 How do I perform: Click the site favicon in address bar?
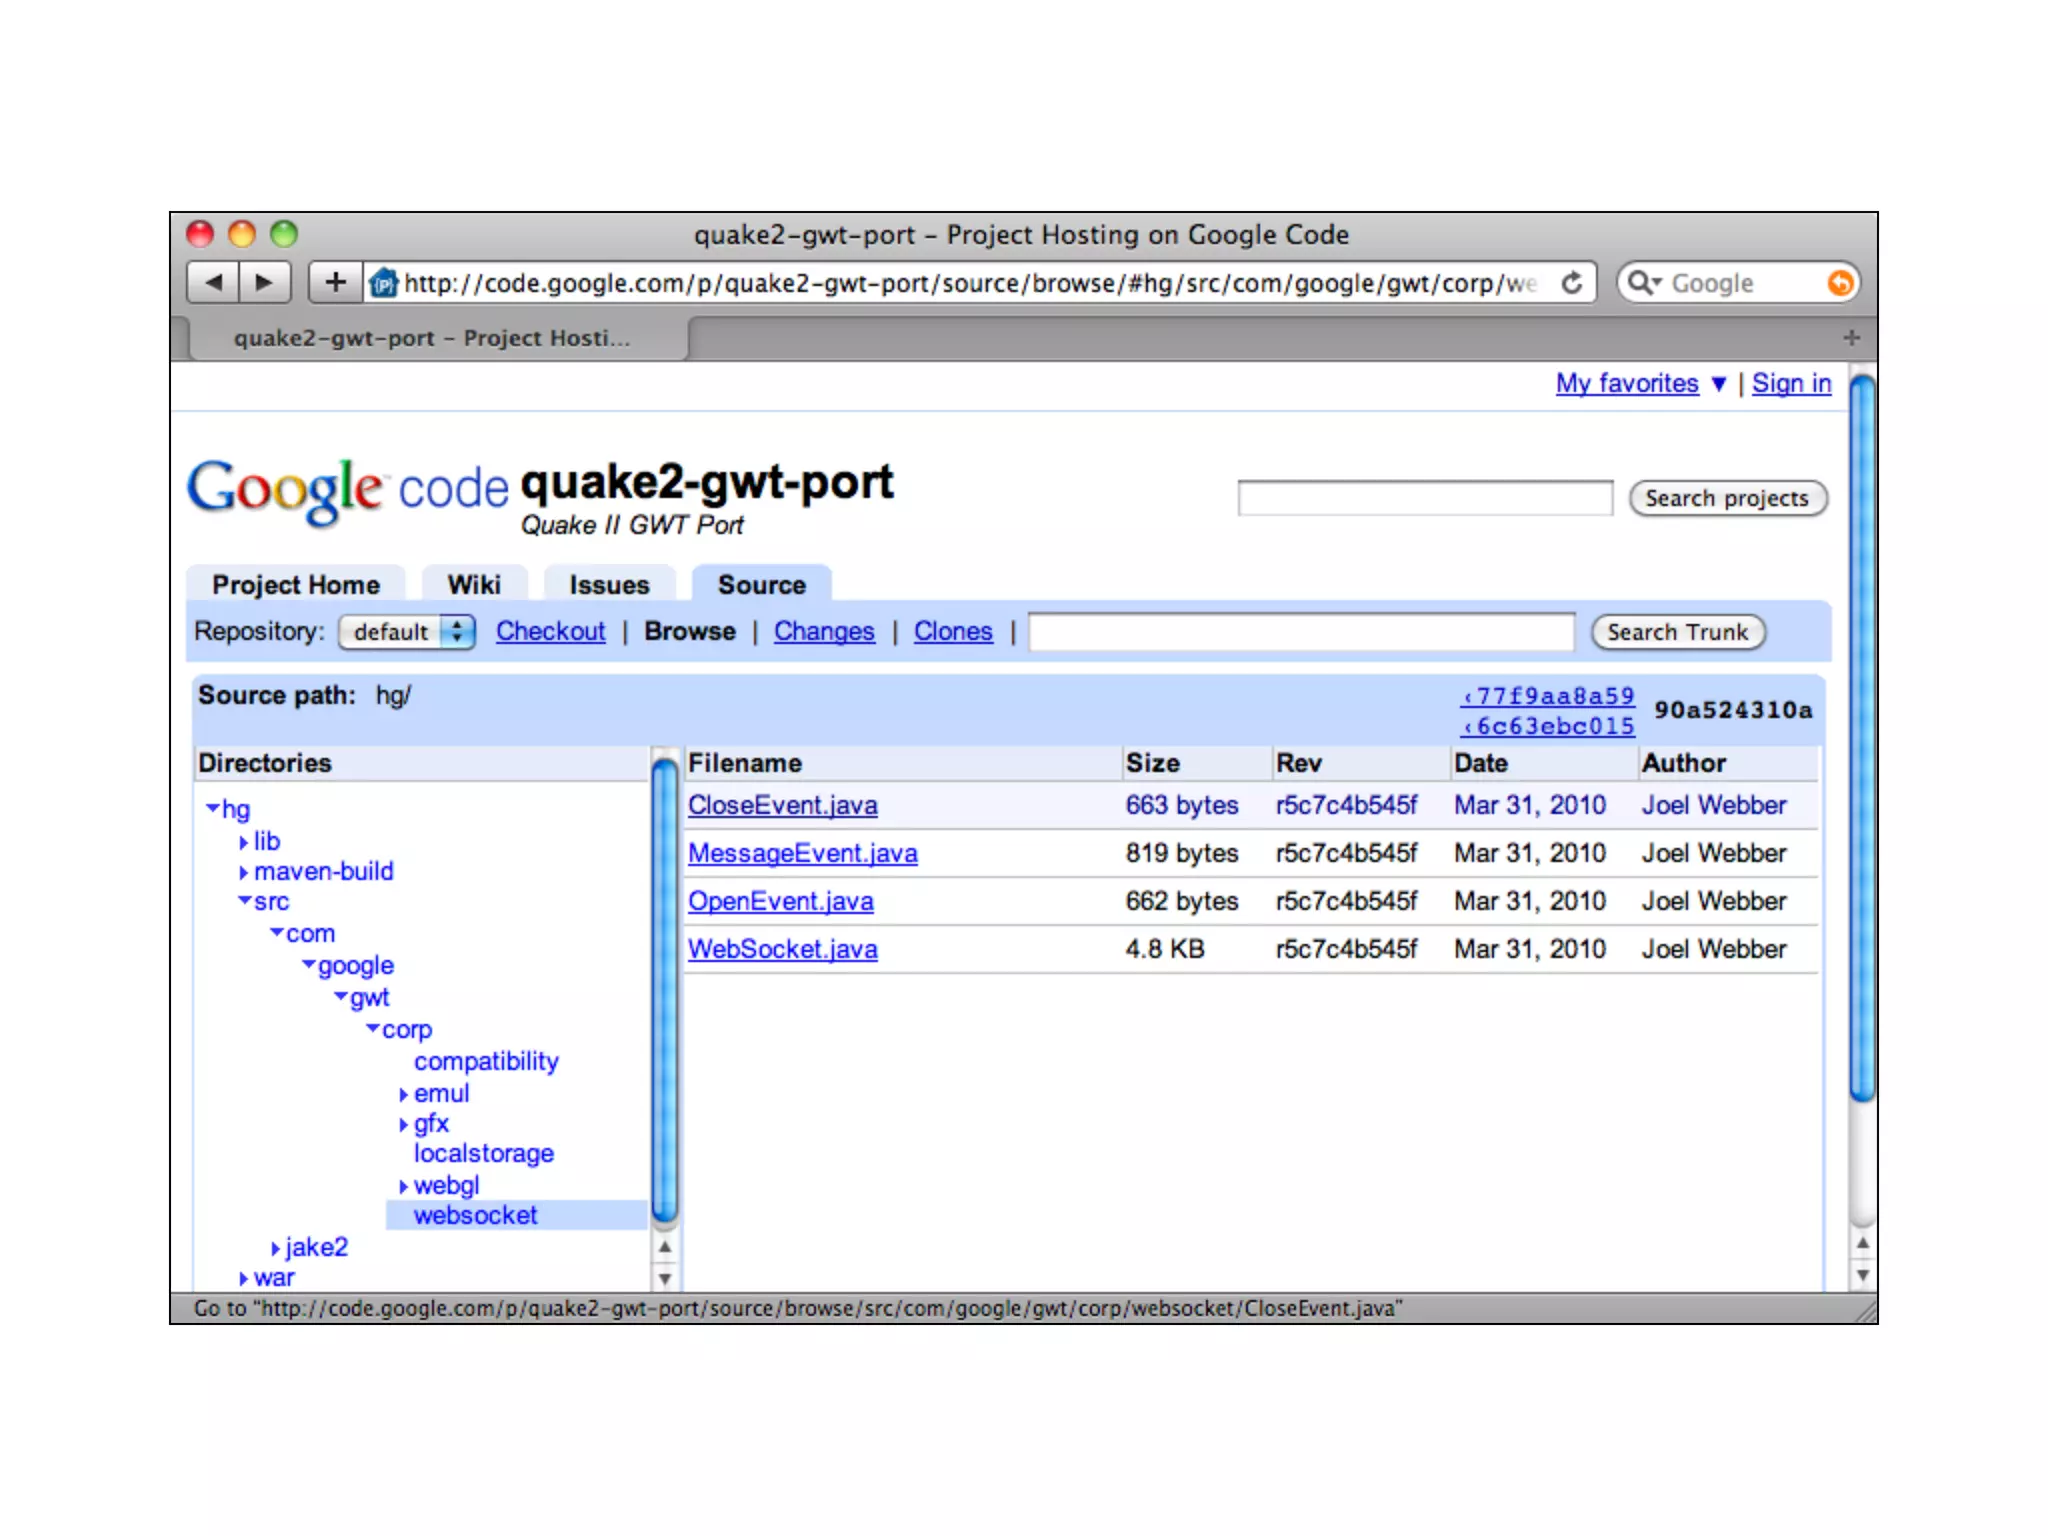[384, 284]
